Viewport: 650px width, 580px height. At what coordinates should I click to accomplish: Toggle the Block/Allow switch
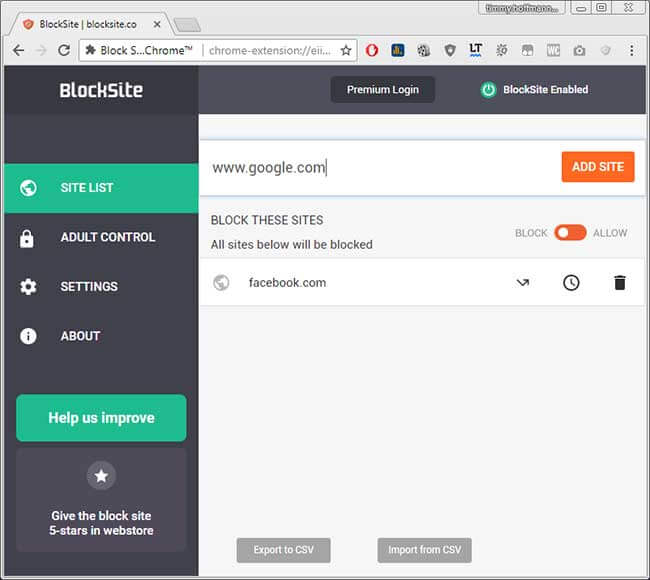(570, 233)
